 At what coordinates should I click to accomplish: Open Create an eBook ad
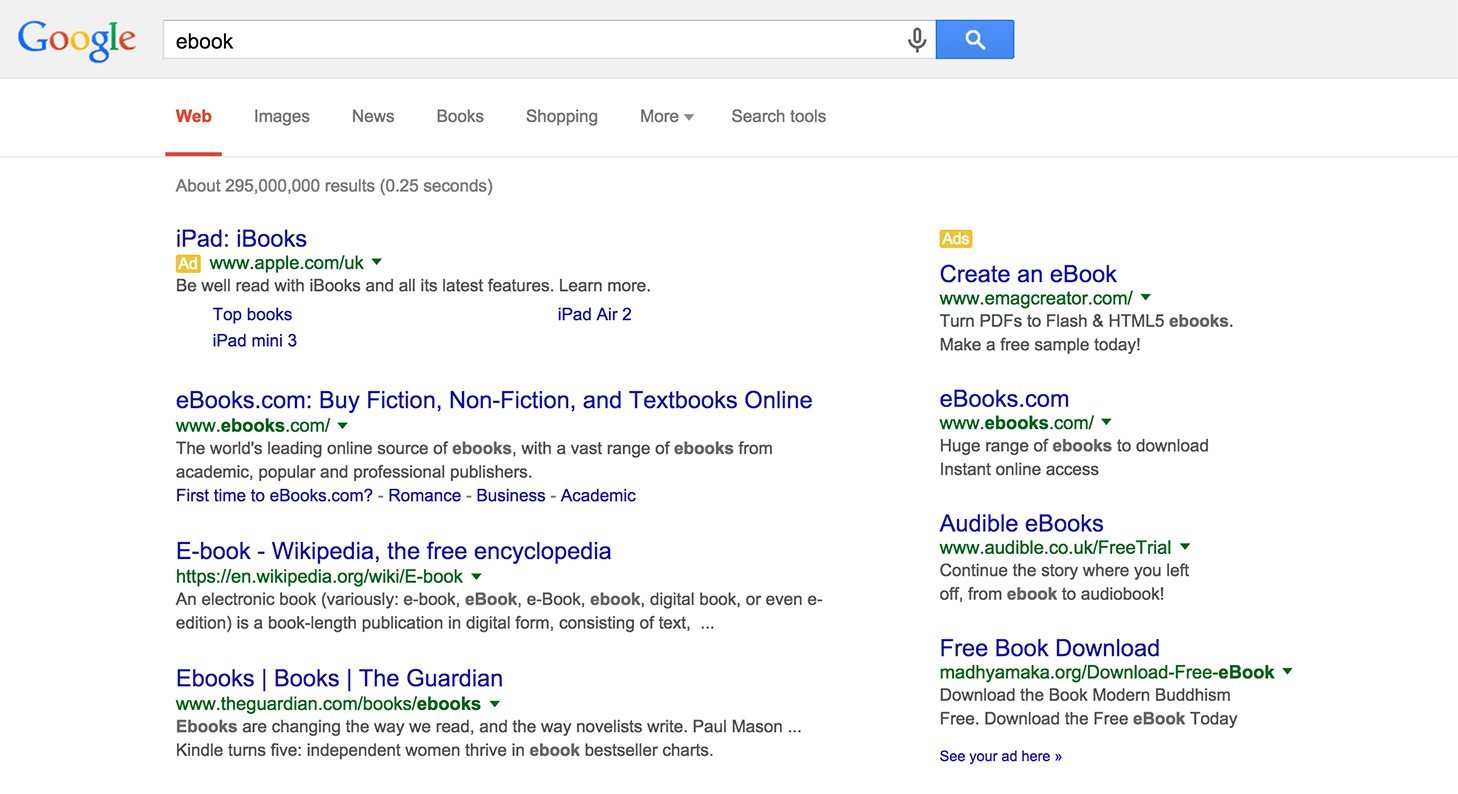(x=1028, y=274)
